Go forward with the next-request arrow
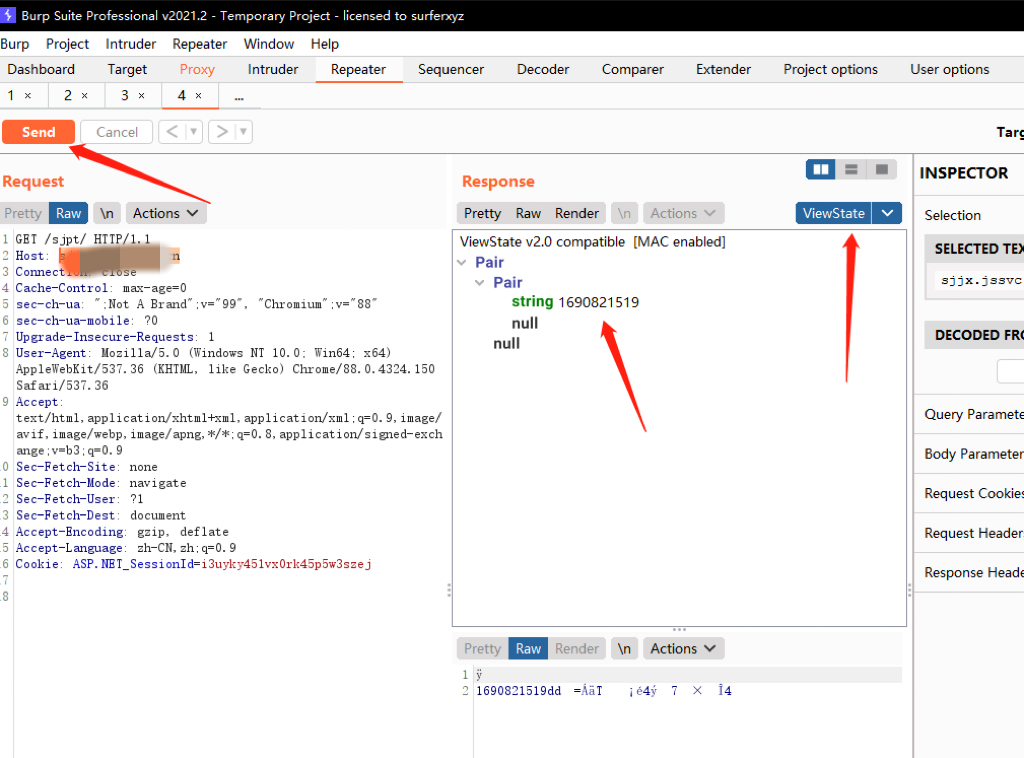This screenshot has width=1024, height=758. pos(222,132)
